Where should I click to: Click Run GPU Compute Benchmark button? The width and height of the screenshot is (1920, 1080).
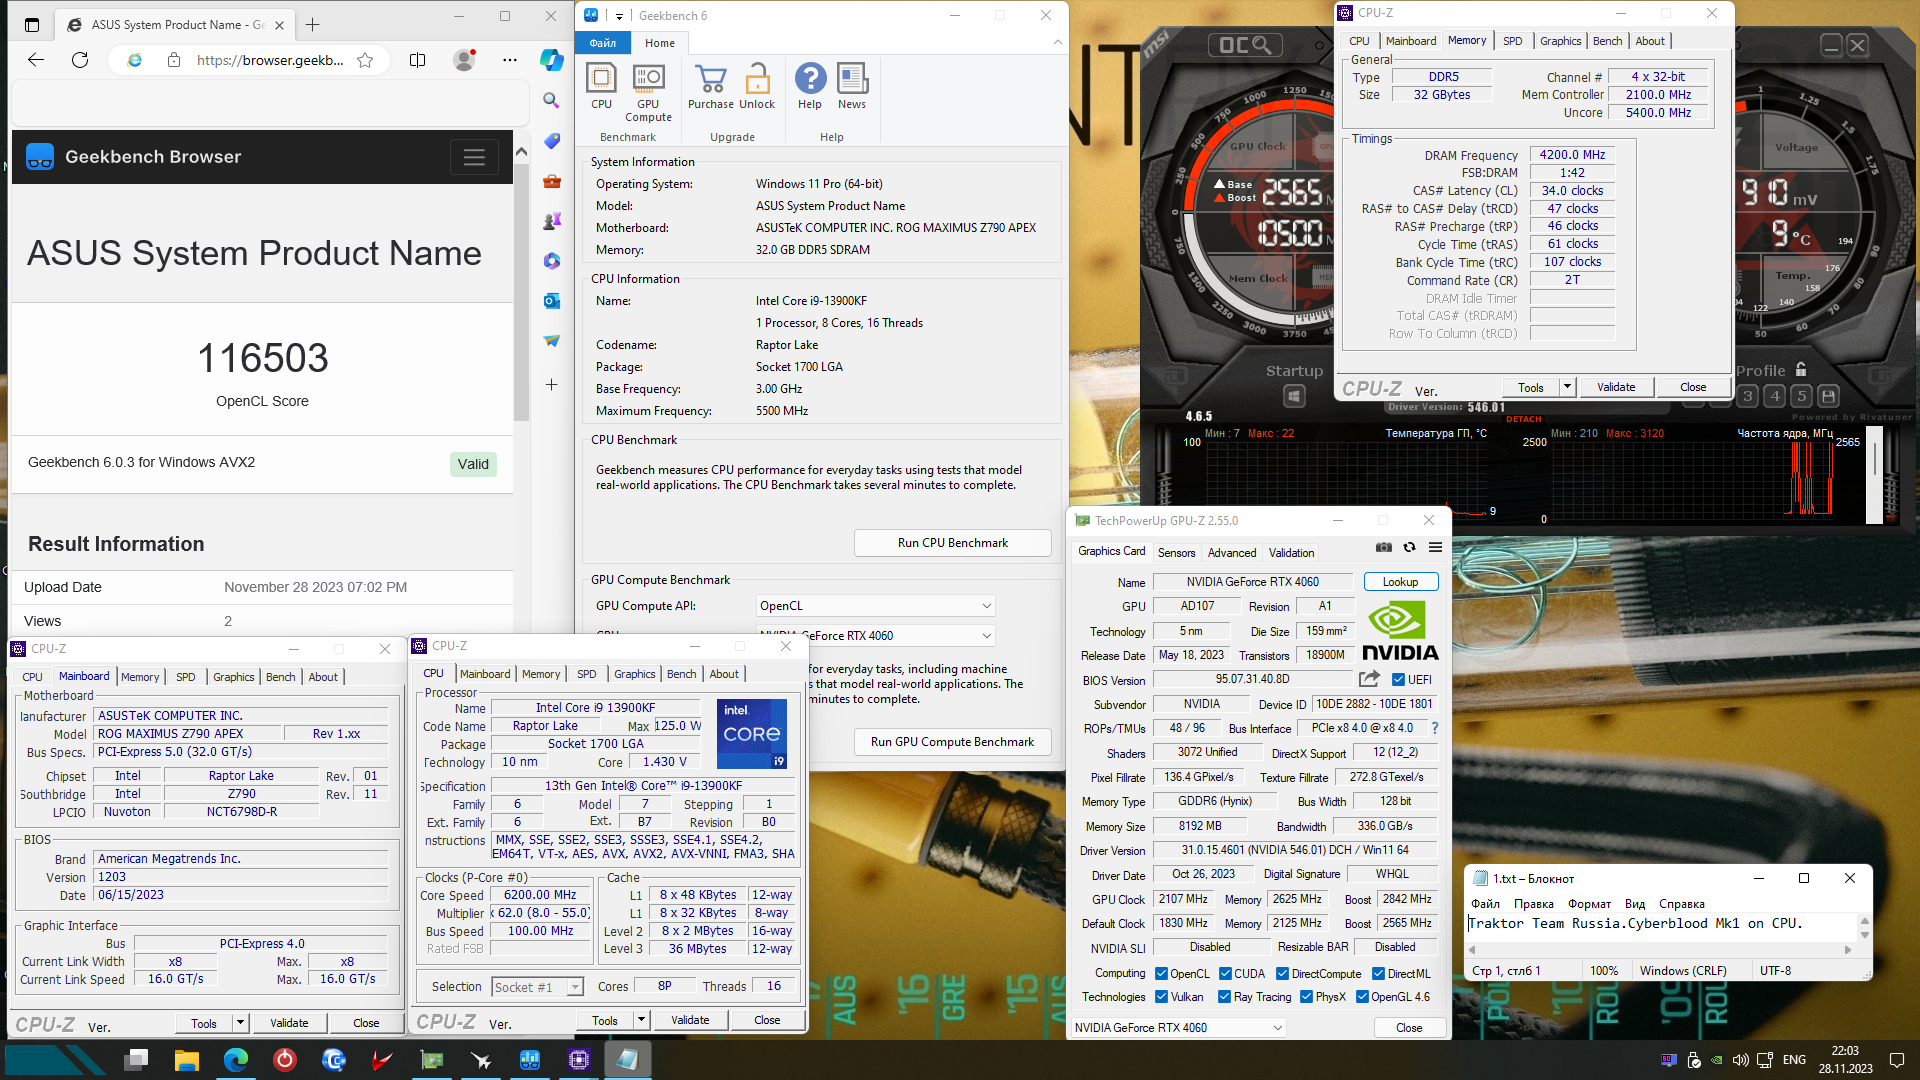952,742
